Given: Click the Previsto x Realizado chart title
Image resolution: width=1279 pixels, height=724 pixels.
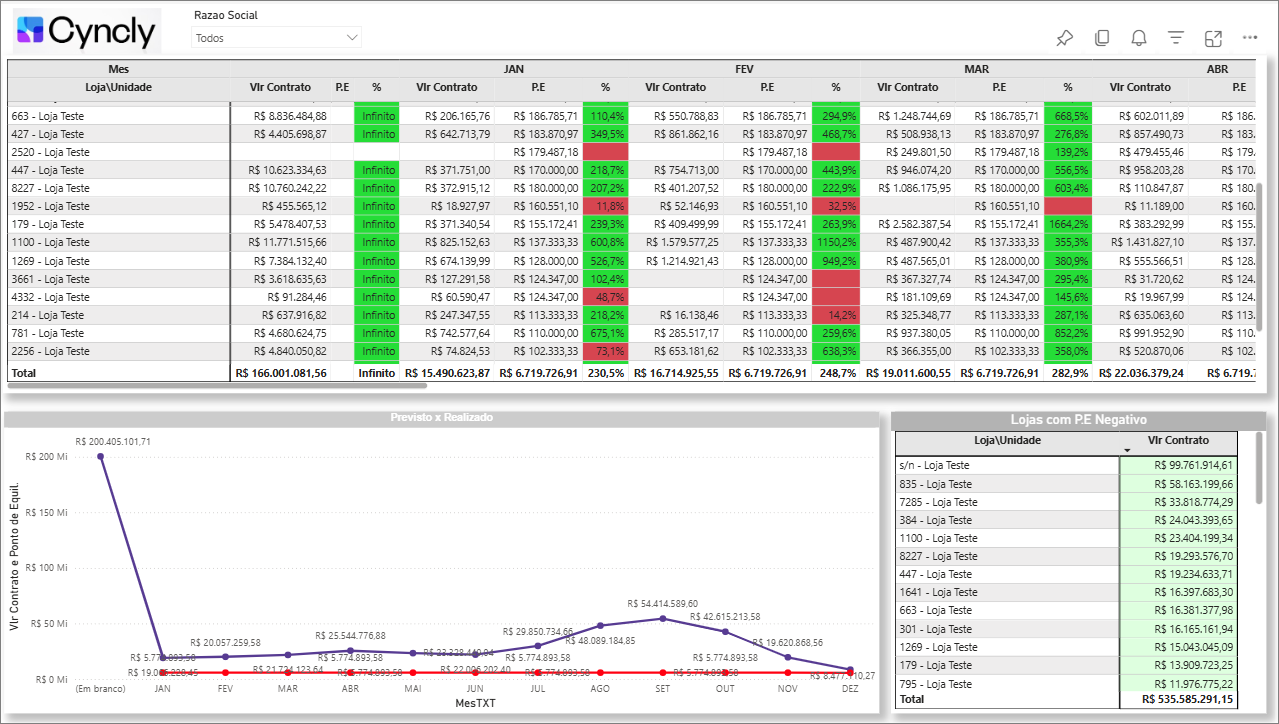Looking at the screenshot, I should 440,417.
